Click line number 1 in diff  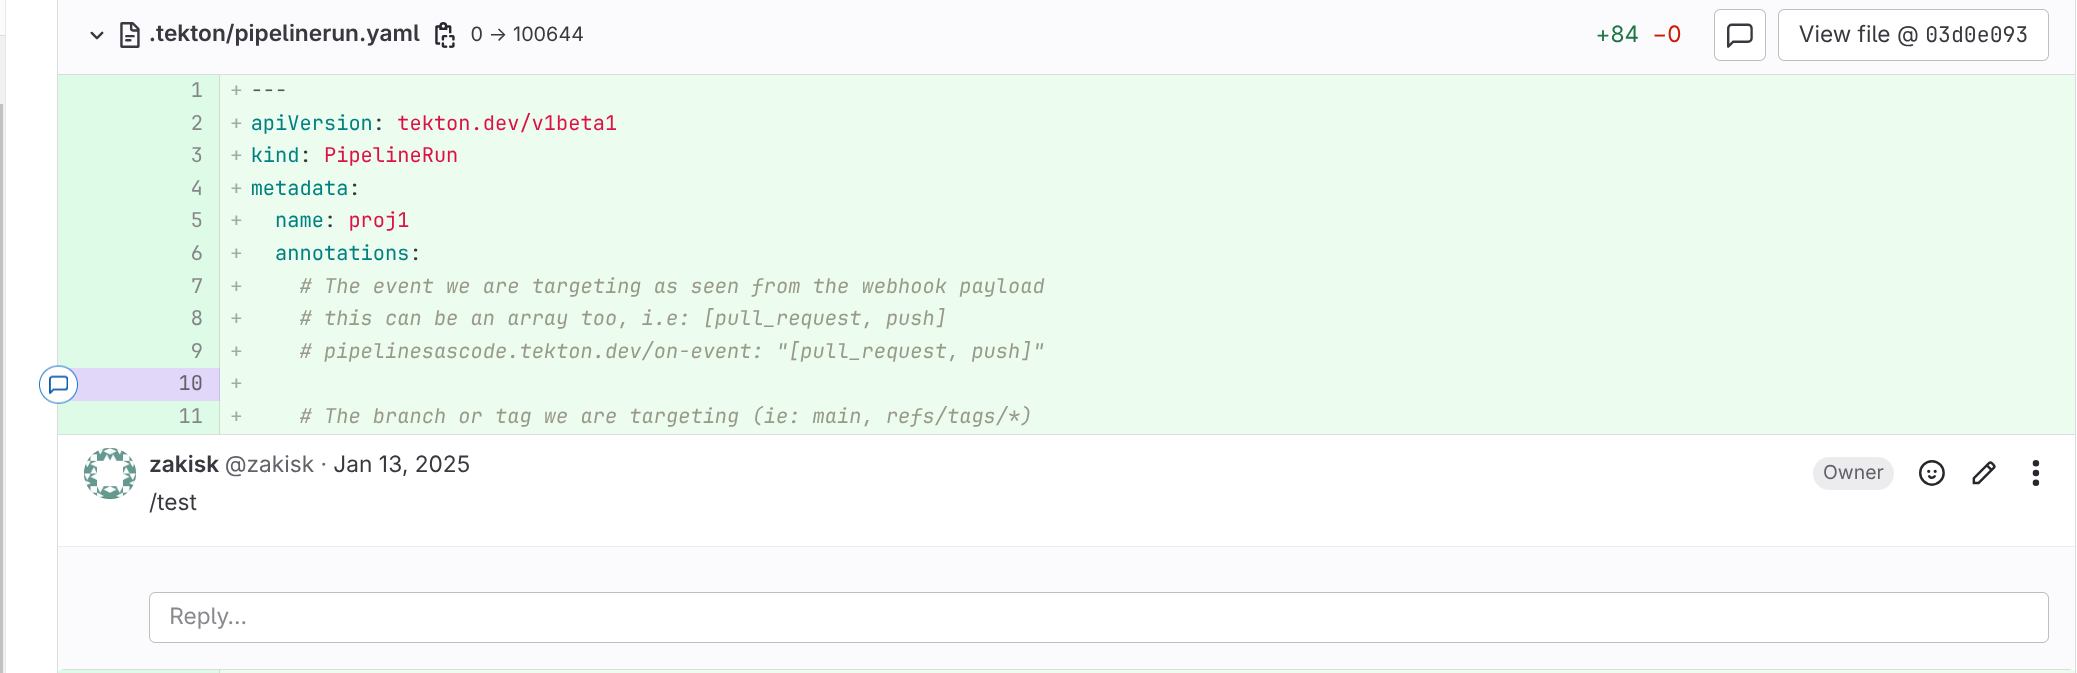tap(197, 91)
